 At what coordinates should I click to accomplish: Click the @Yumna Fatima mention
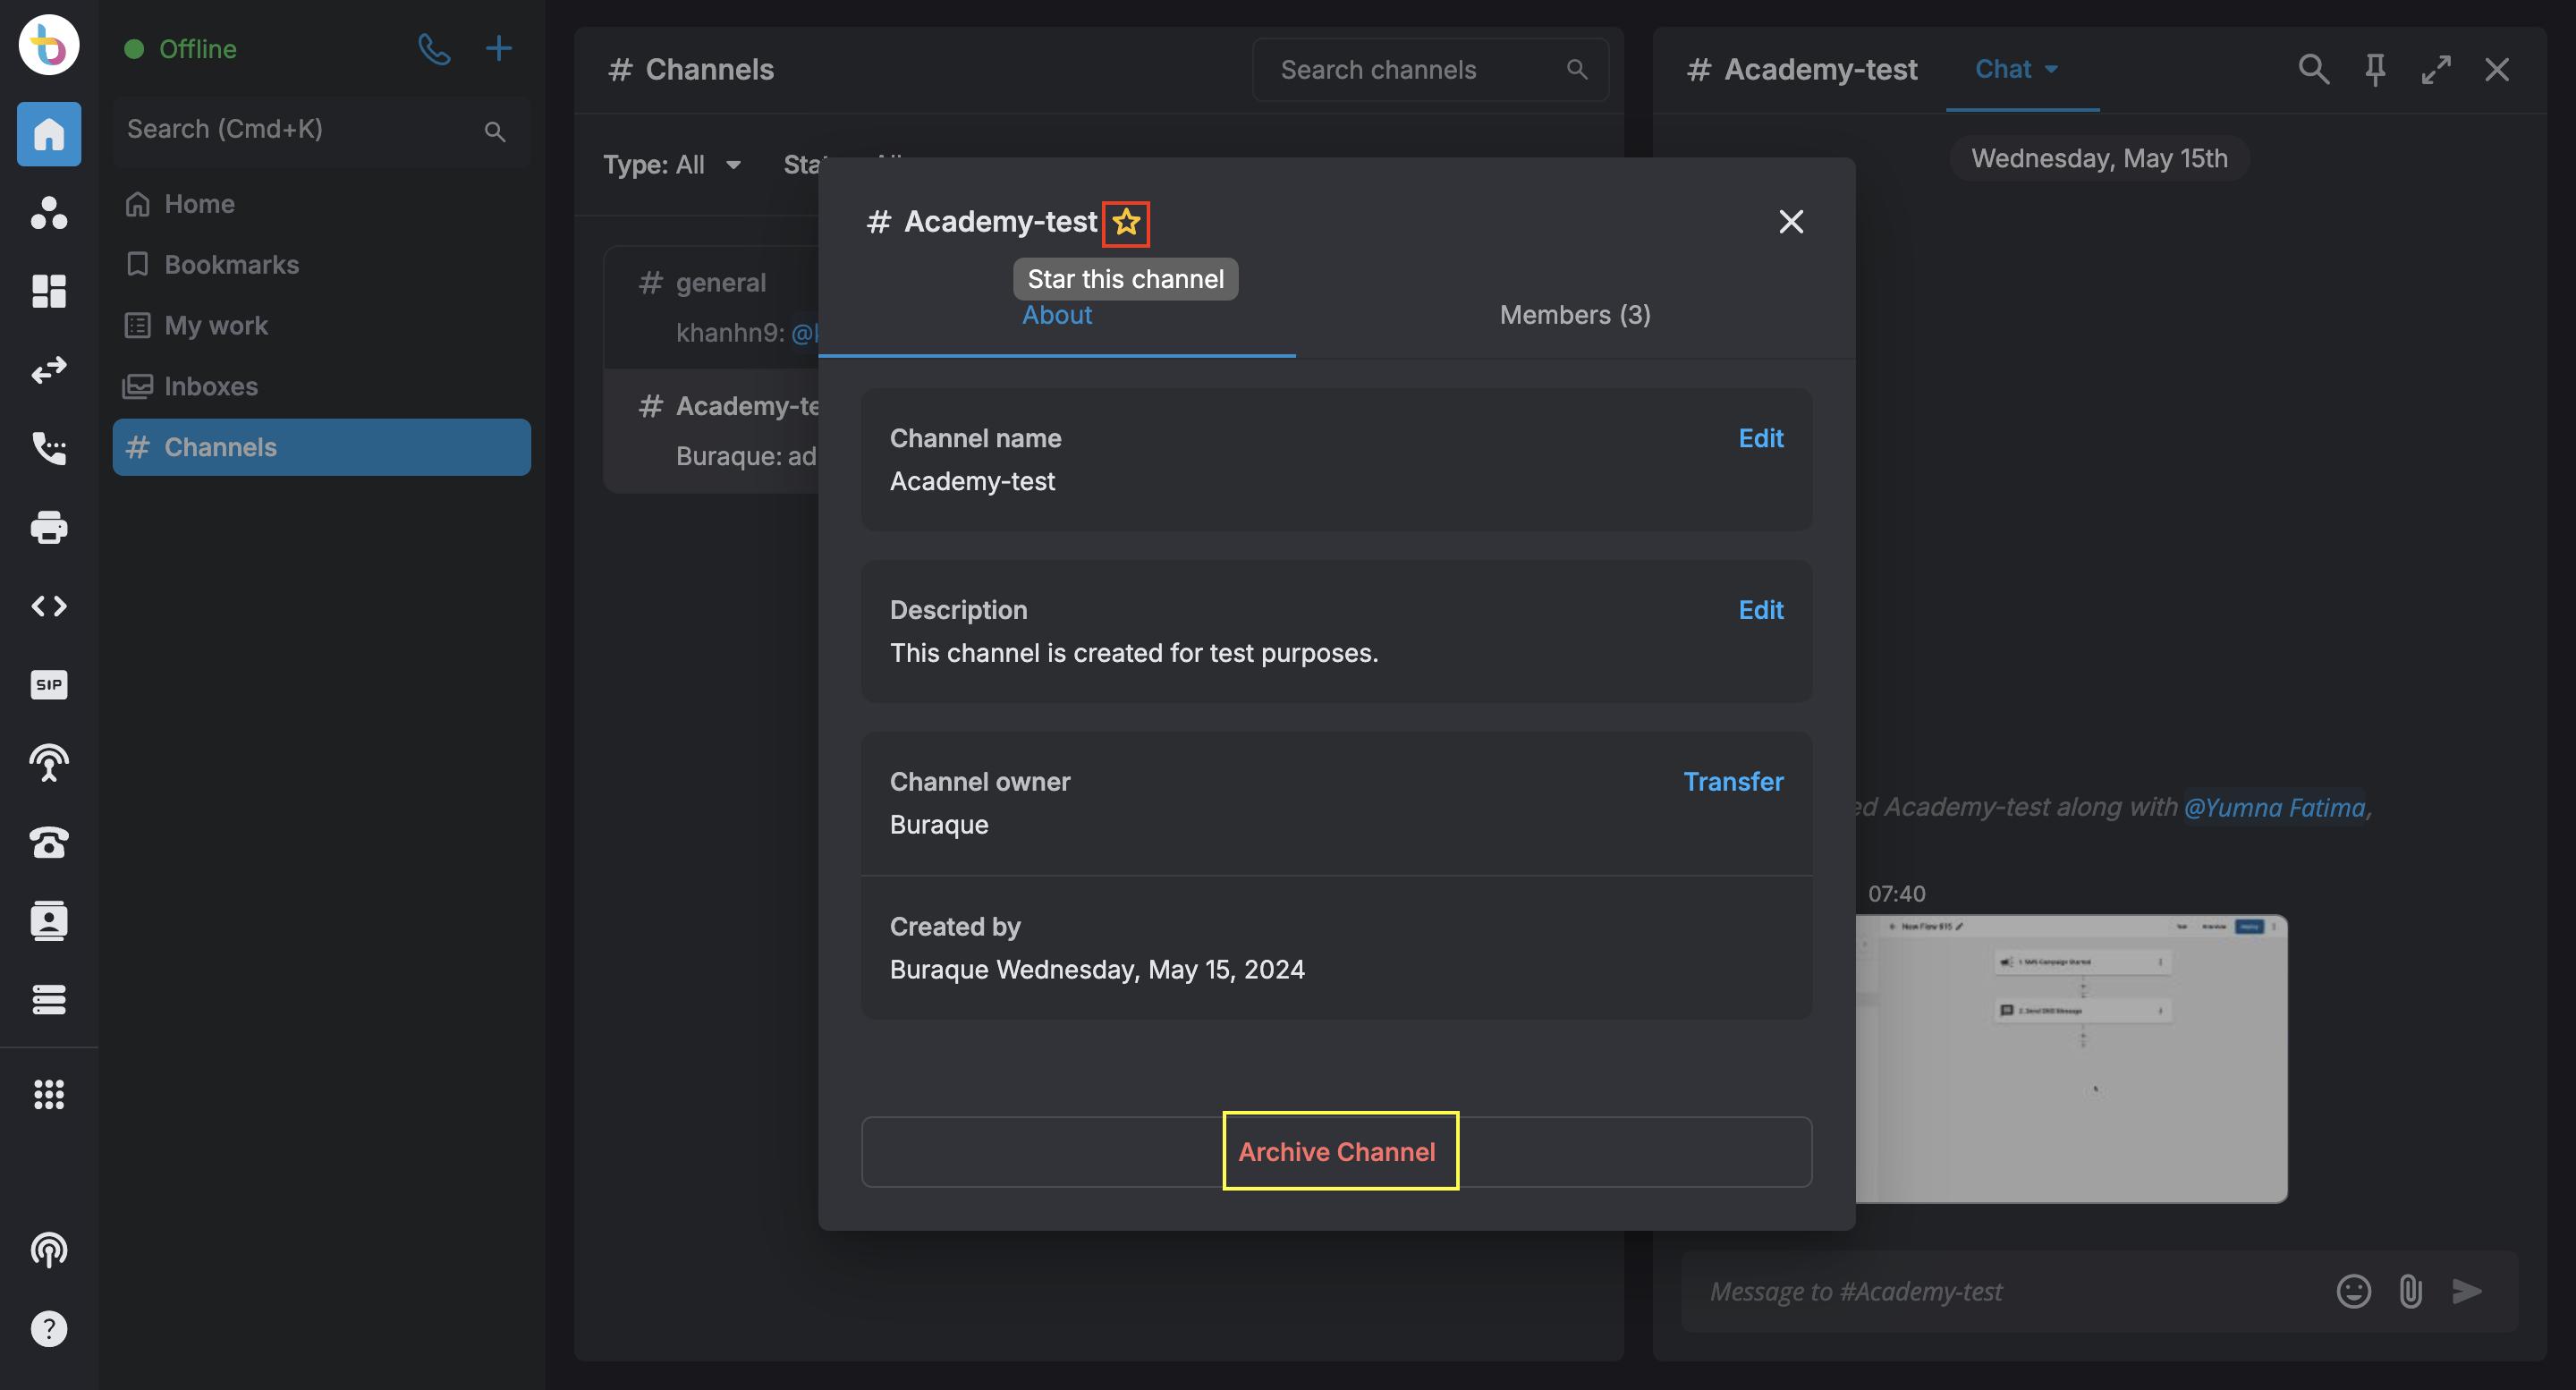(2273, 807)
